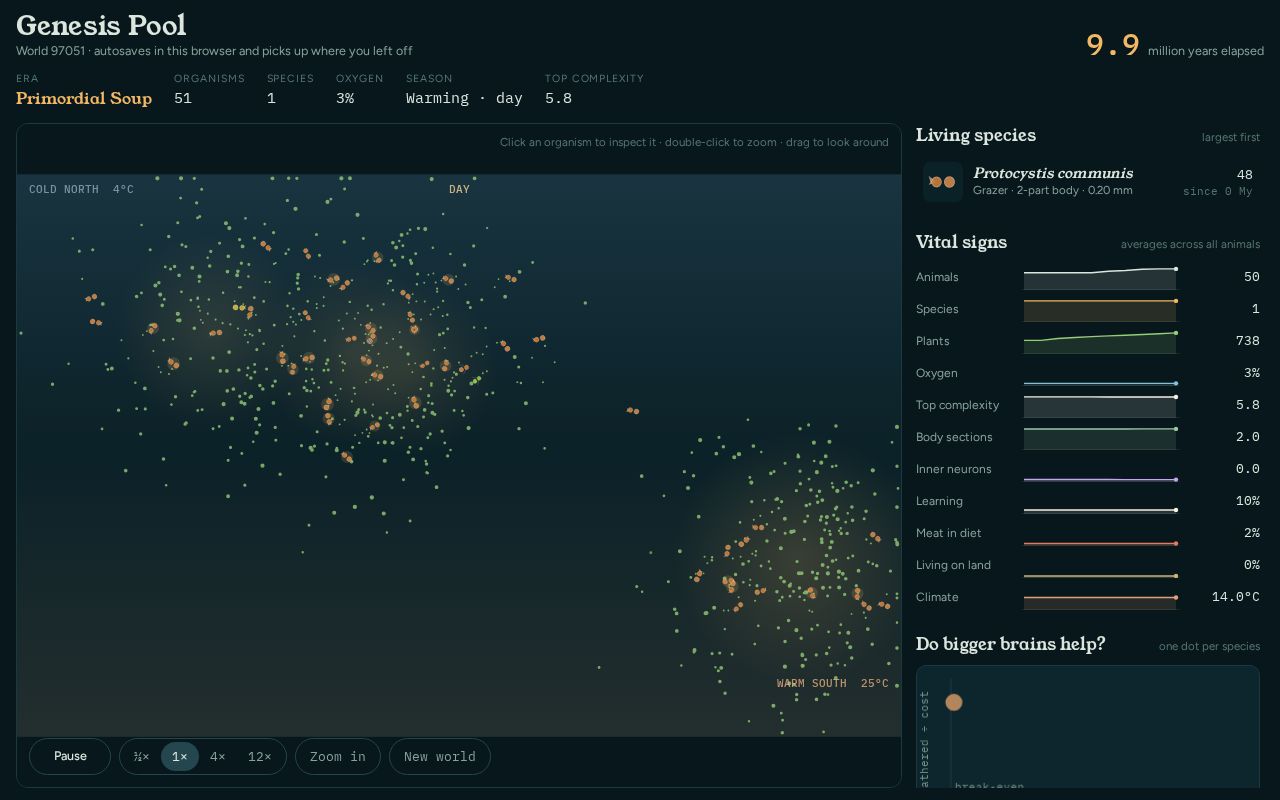Screen dimensions: 1280x800
Task: Switch speed to 4×
Action: [218, 757]
